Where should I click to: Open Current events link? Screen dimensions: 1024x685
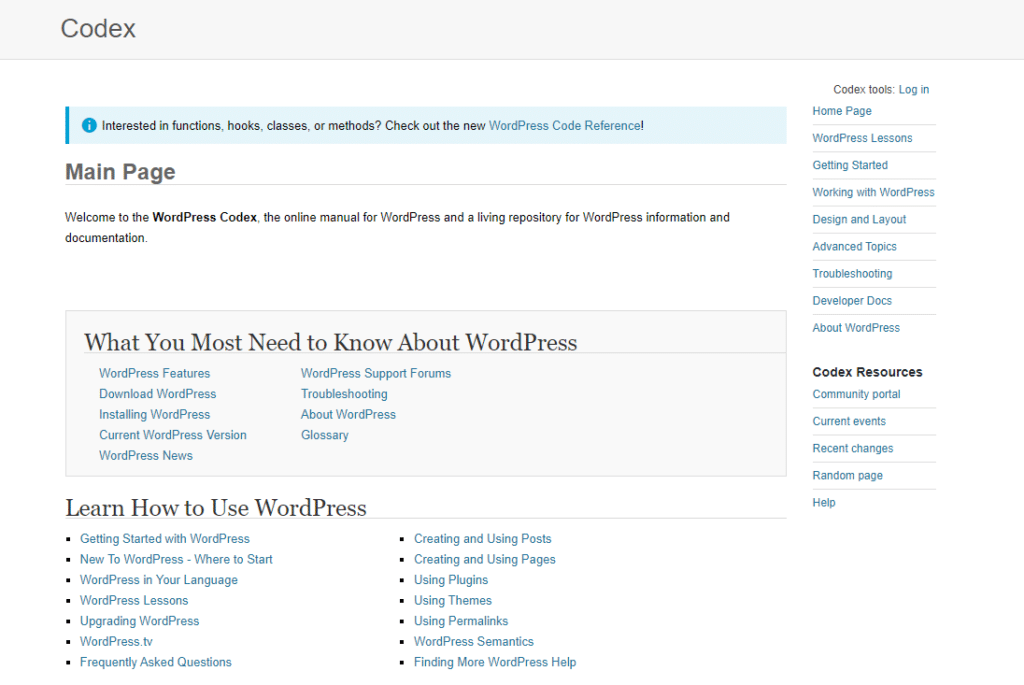(849, 421)
